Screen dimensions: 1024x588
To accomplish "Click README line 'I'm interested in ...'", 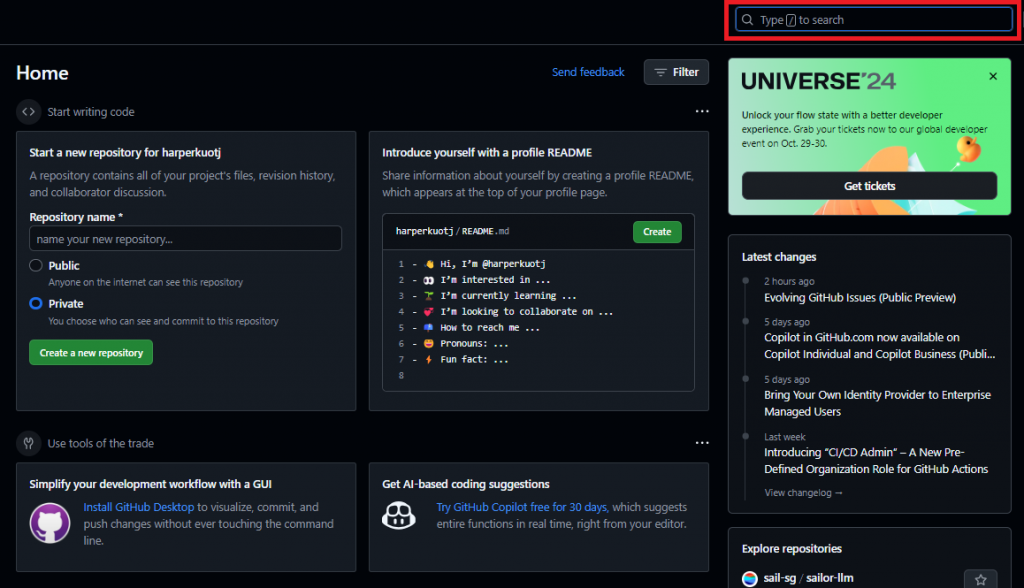I will [495, 280].
